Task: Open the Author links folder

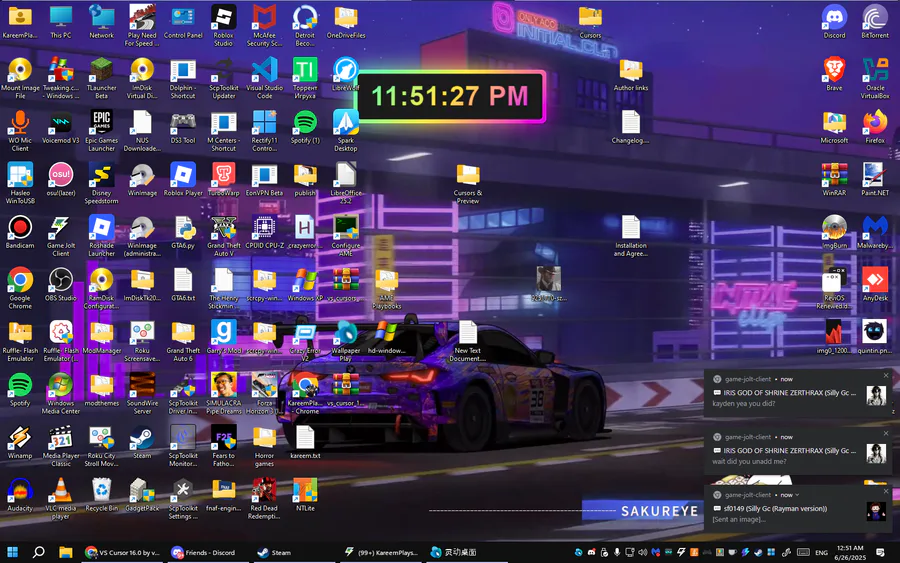Action: (630, 74)
